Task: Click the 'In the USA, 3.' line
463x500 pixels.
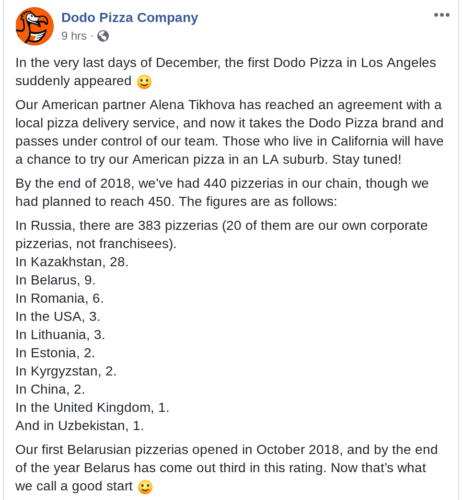Action: point(58,317)
